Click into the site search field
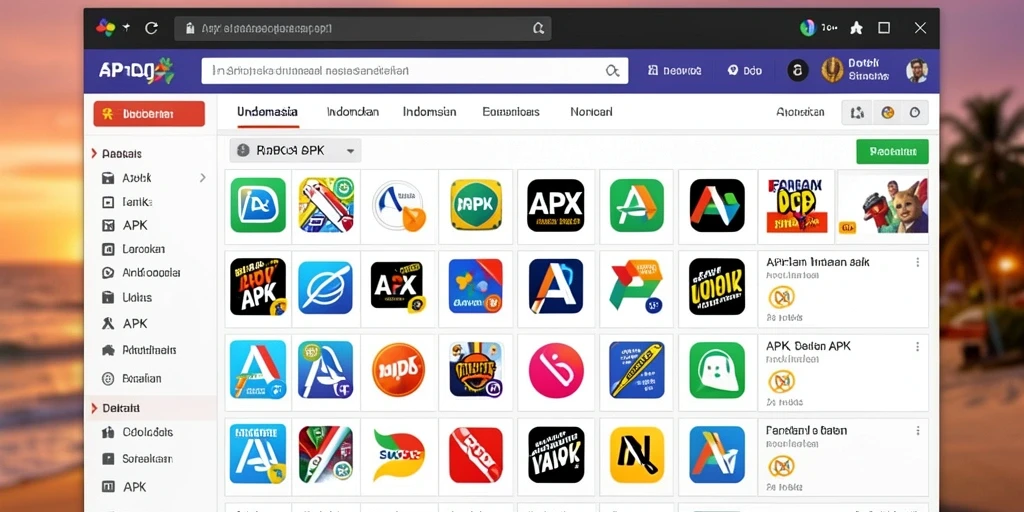This screenshot has width=1024, height=512. coord(415,71)
